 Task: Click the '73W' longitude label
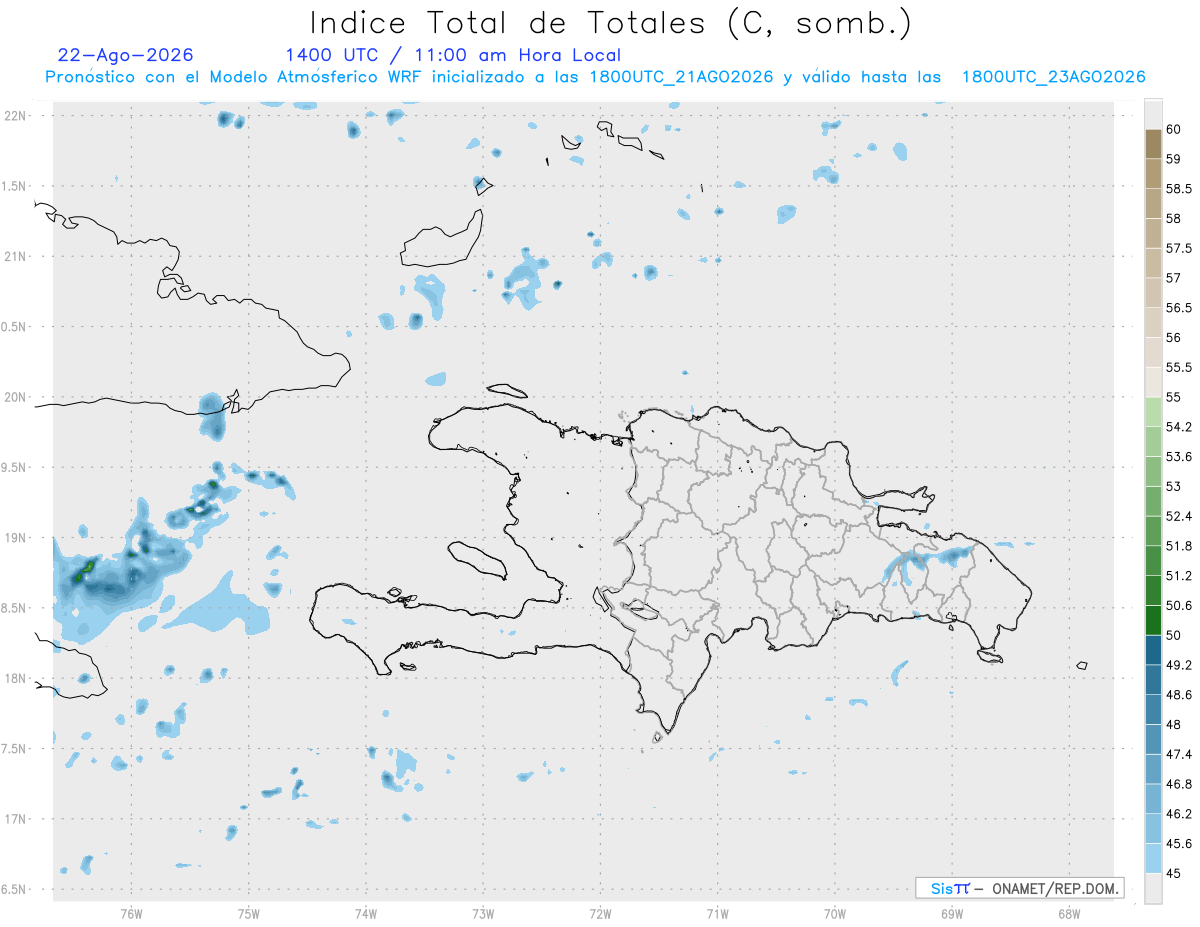click(x=483, y=914)
